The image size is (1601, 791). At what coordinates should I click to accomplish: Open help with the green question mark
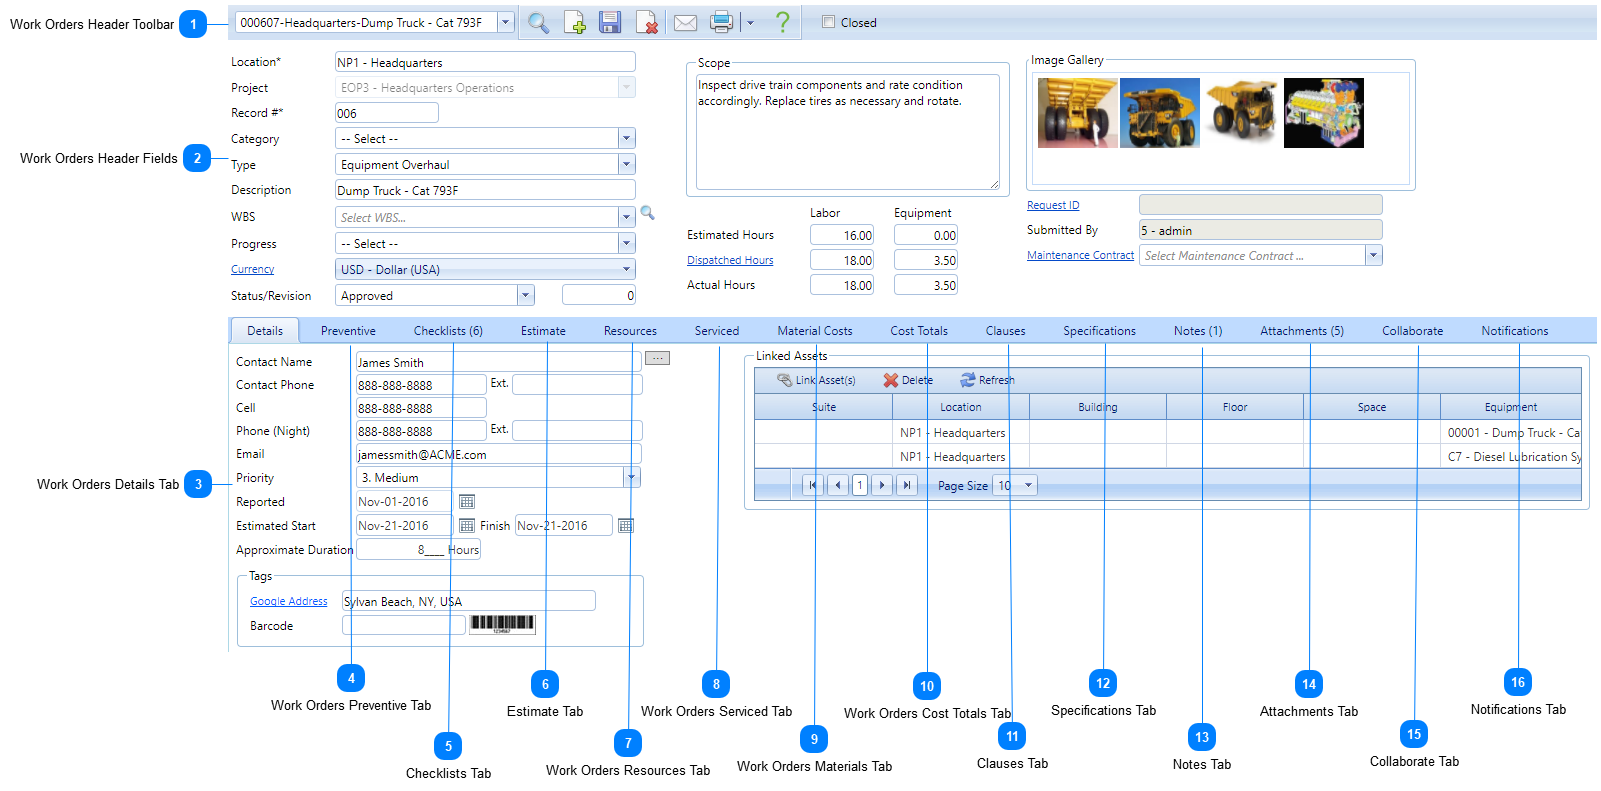[x=782, y=22]
